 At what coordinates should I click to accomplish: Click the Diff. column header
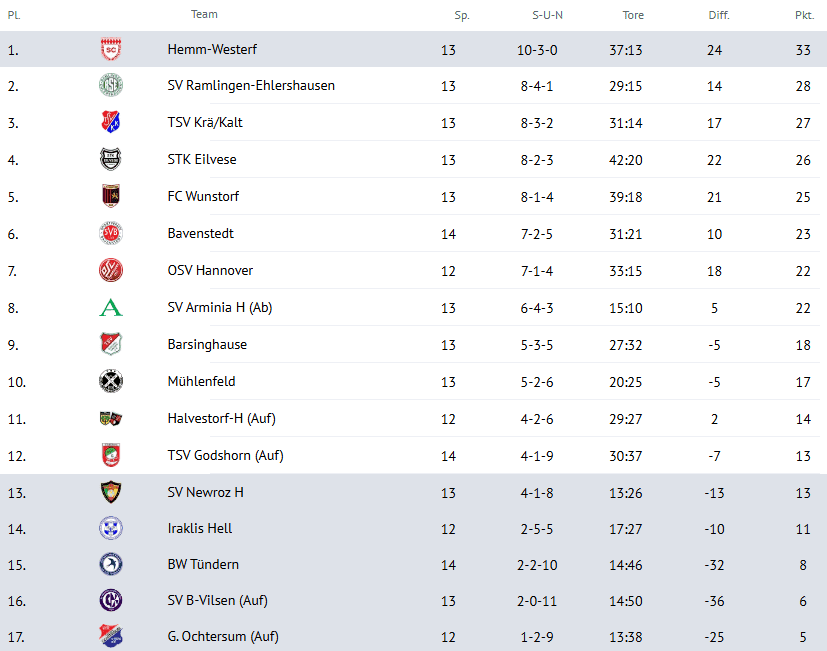point(718,16)
